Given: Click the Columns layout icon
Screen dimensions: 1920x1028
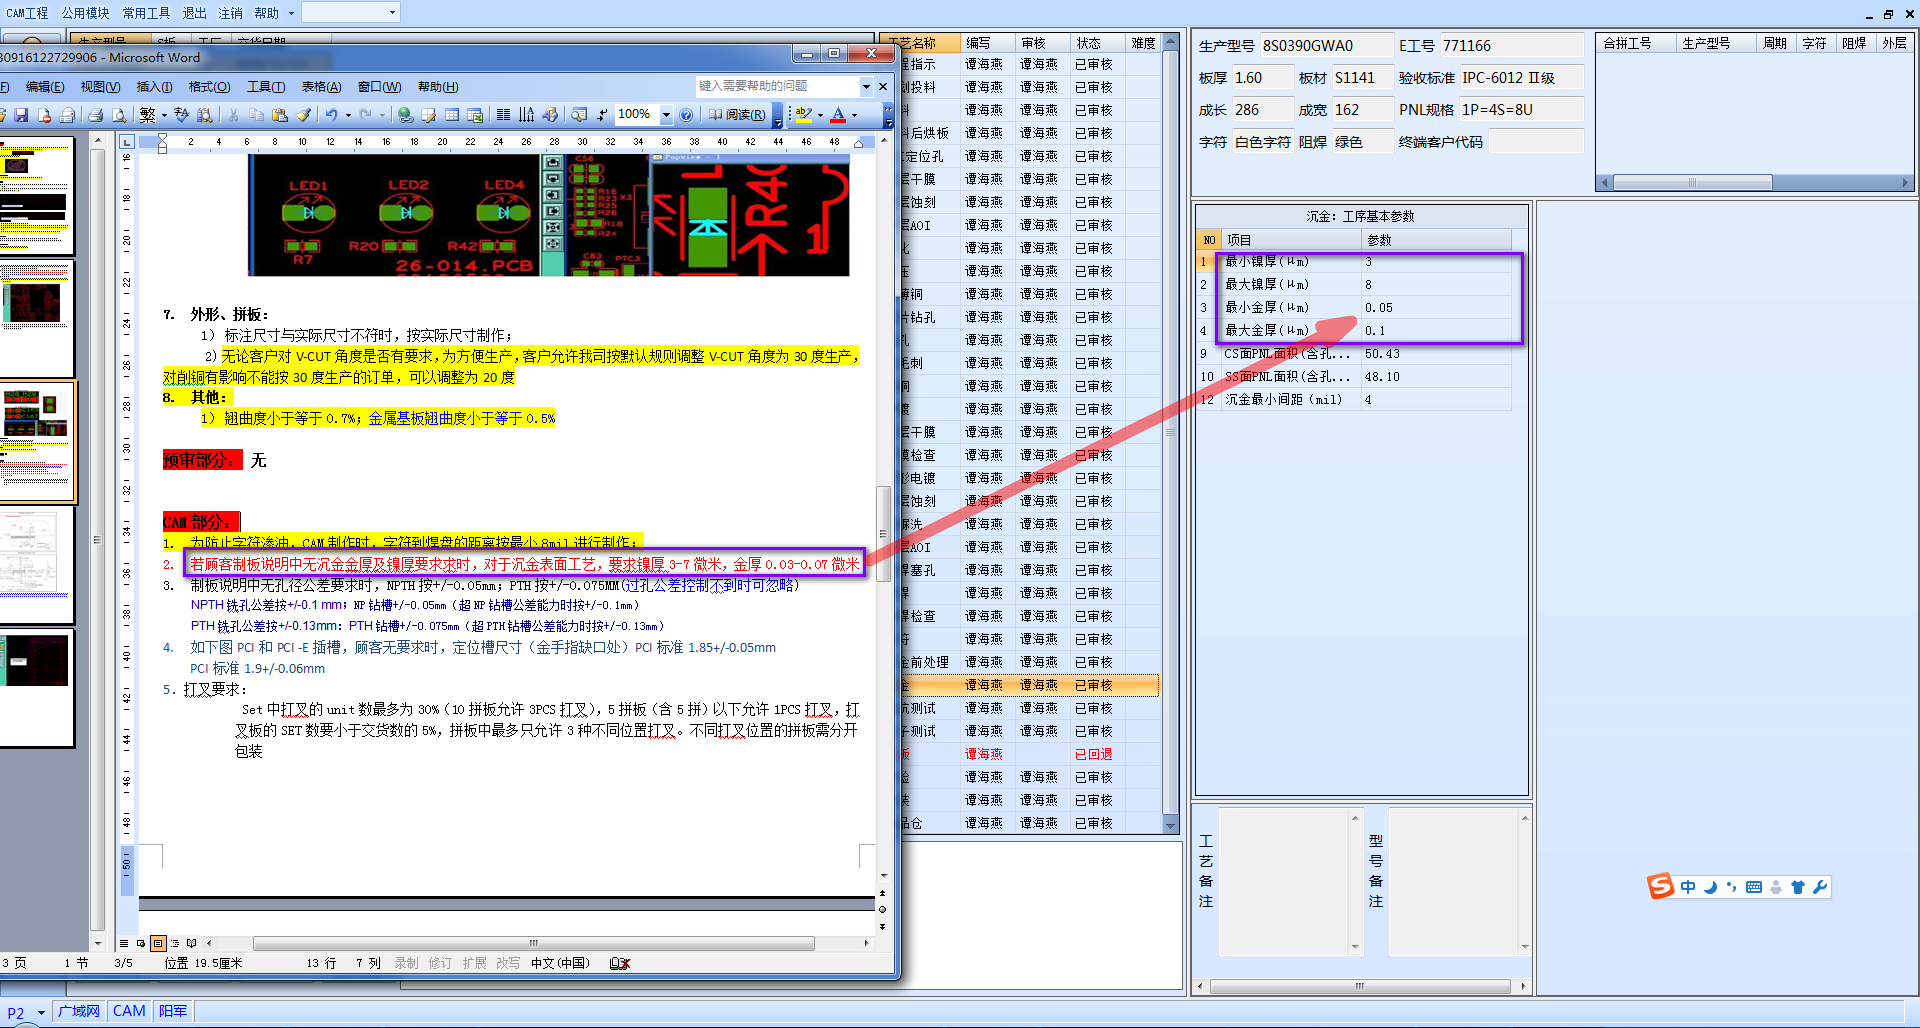Looking at the screenshot, I should point(503,115).
